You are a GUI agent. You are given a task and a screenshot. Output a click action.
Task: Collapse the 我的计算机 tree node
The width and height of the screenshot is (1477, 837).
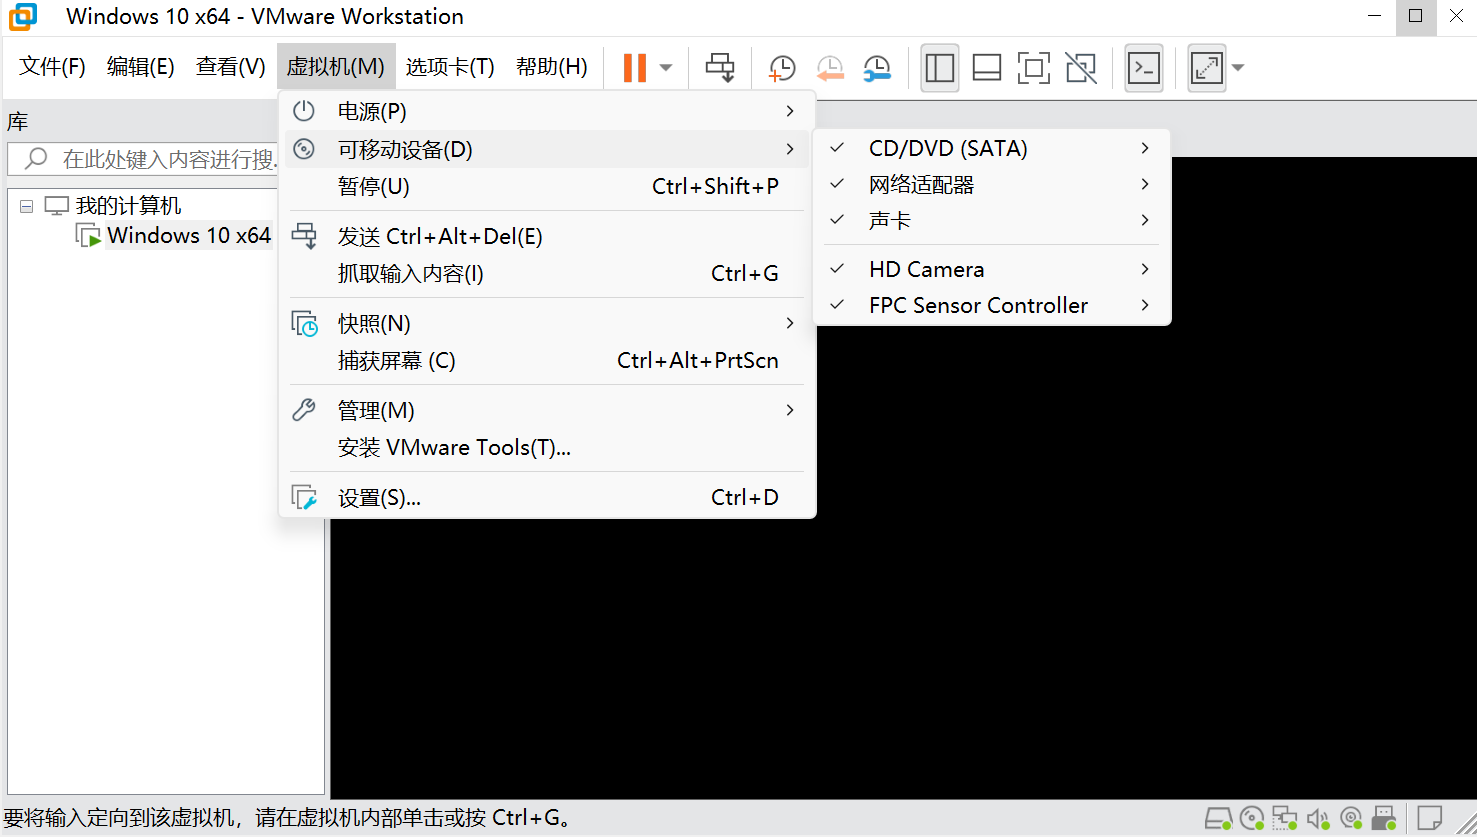(x=27, y=206)
